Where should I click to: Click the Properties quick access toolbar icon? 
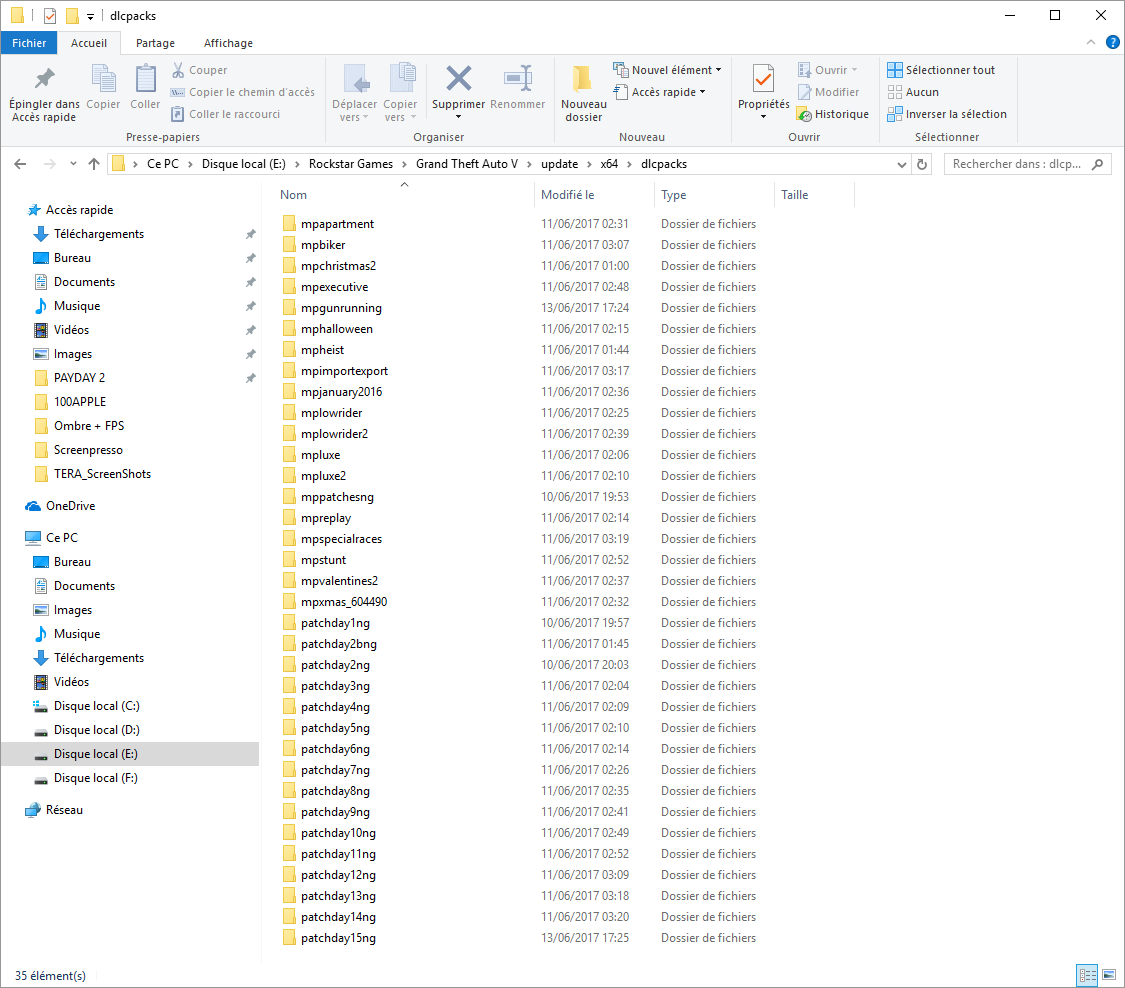[x=50, y=15]
